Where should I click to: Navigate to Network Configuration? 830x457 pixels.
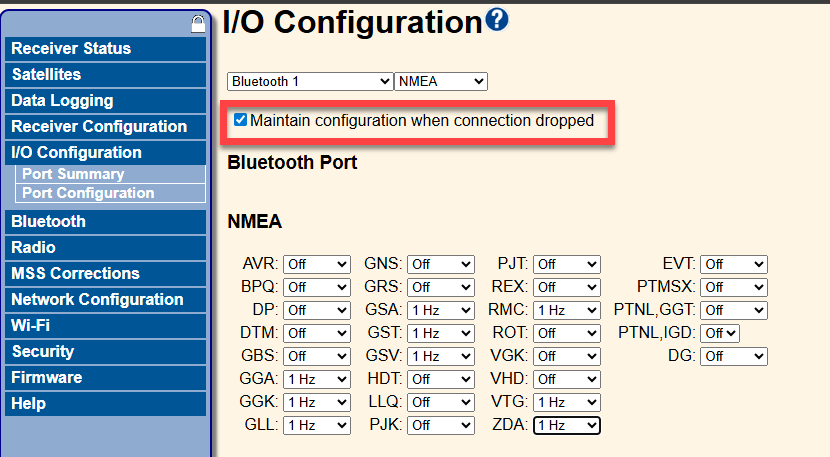pos(97,299)
